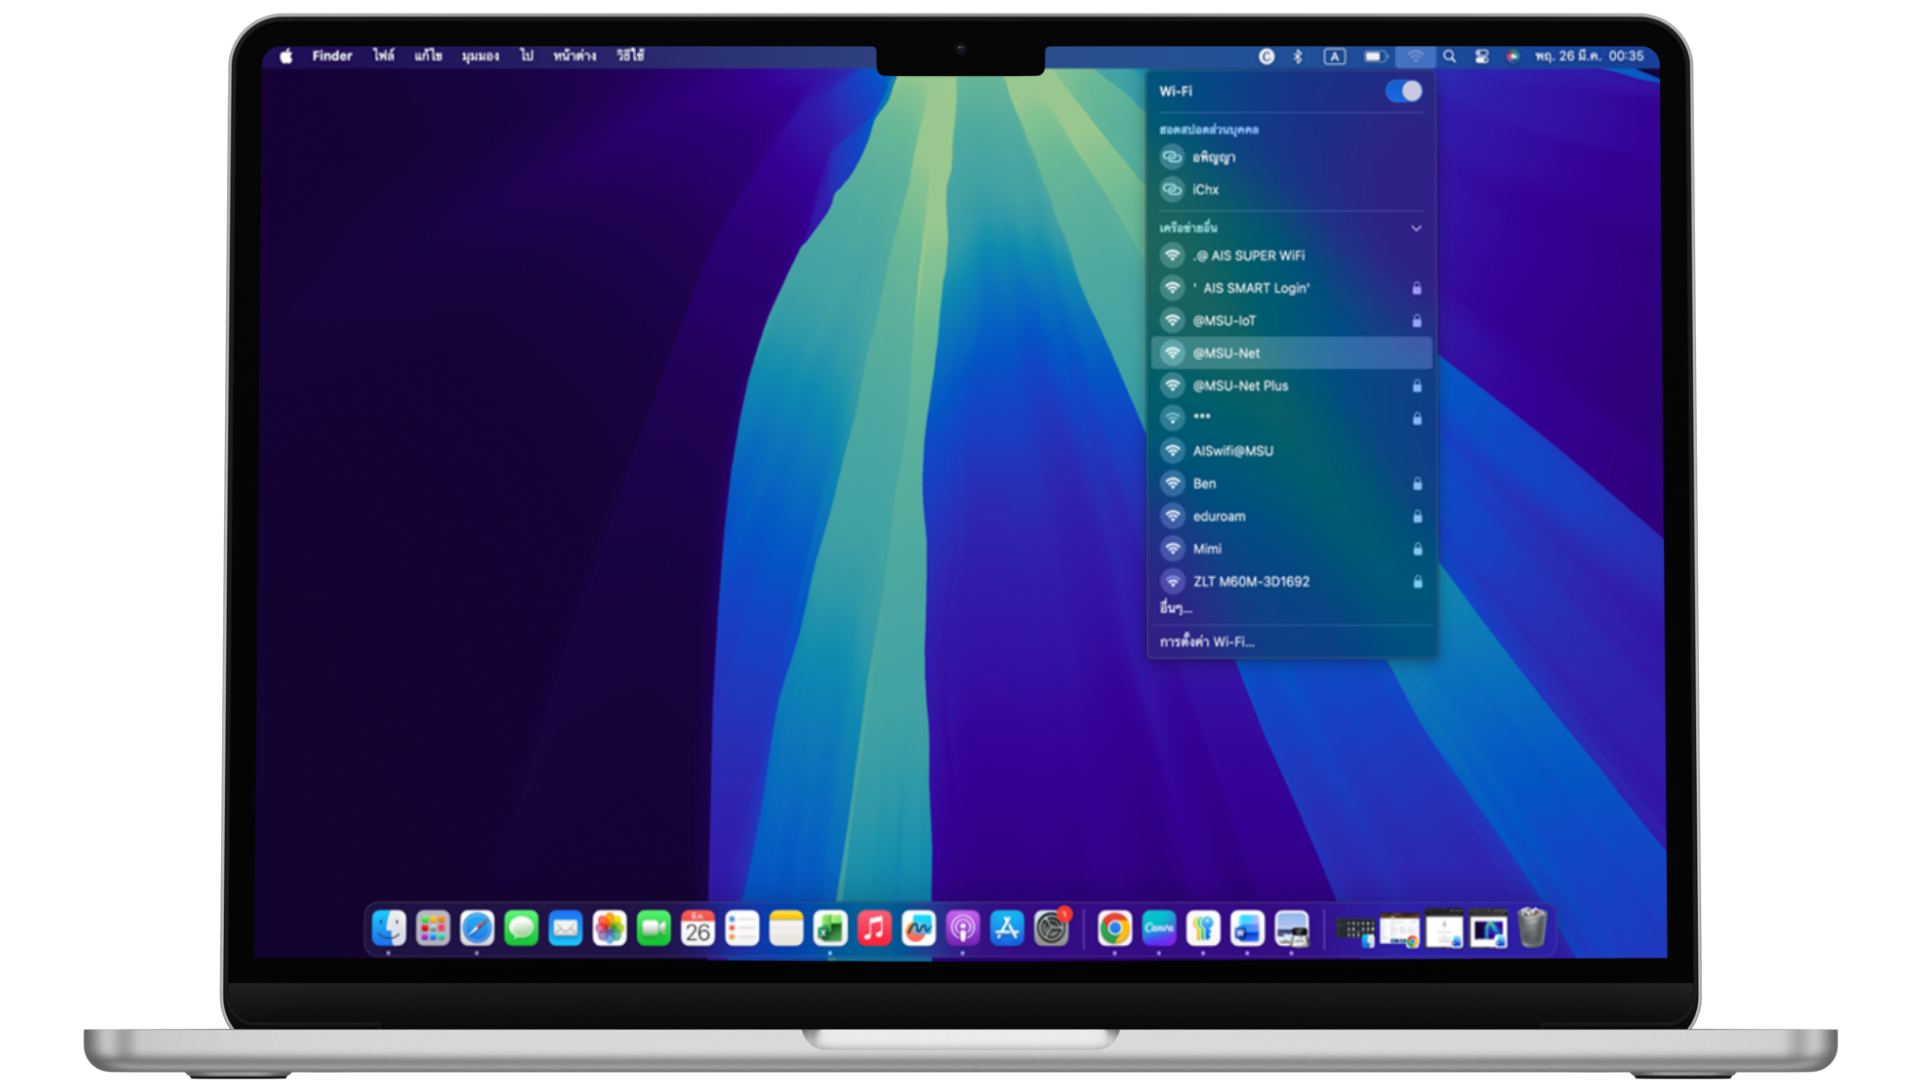Image resolution: width=1920 pixels, height=1080 pixels.
Task: Launch Microsoft Word from the Dock
Action: 1247,929
